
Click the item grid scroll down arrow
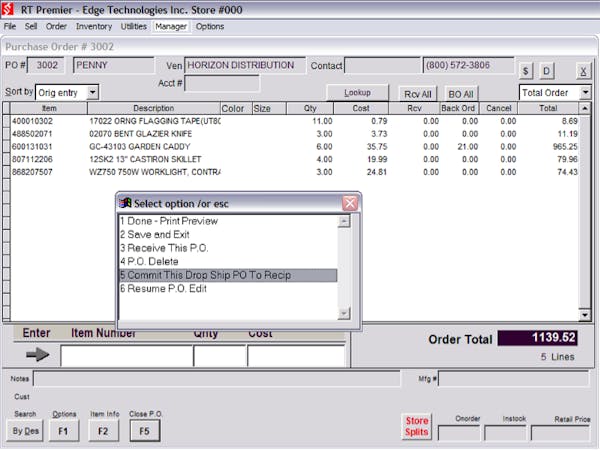click(x=584, y=315)
